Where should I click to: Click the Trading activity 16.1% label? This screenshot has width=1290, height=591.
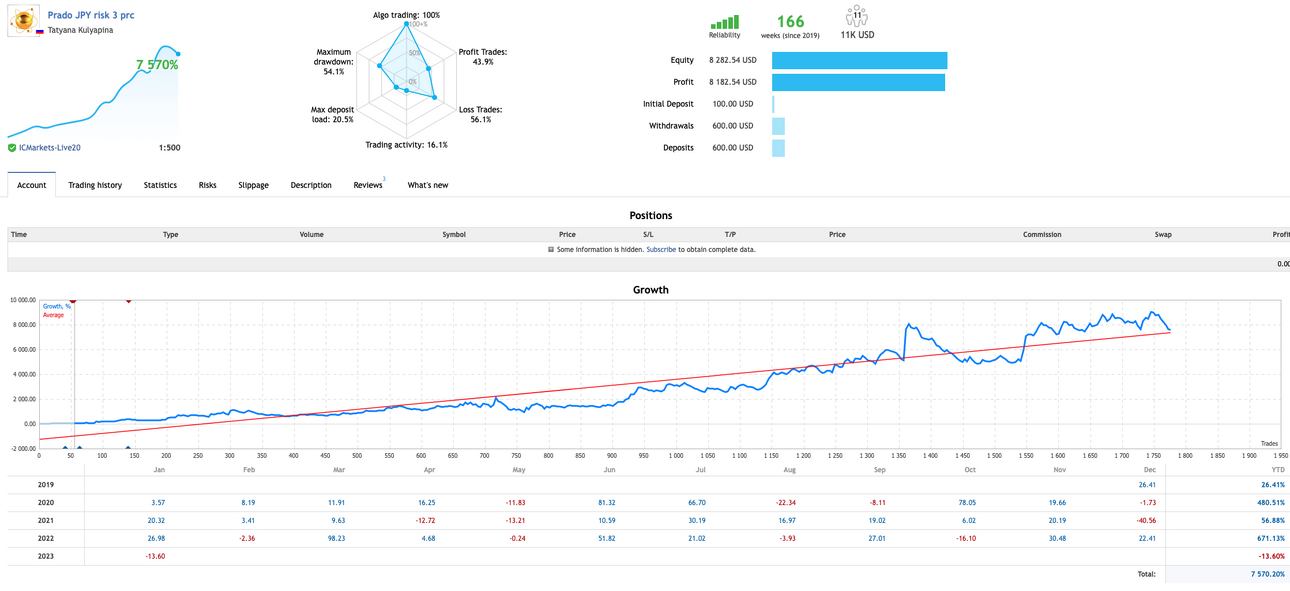406,145
